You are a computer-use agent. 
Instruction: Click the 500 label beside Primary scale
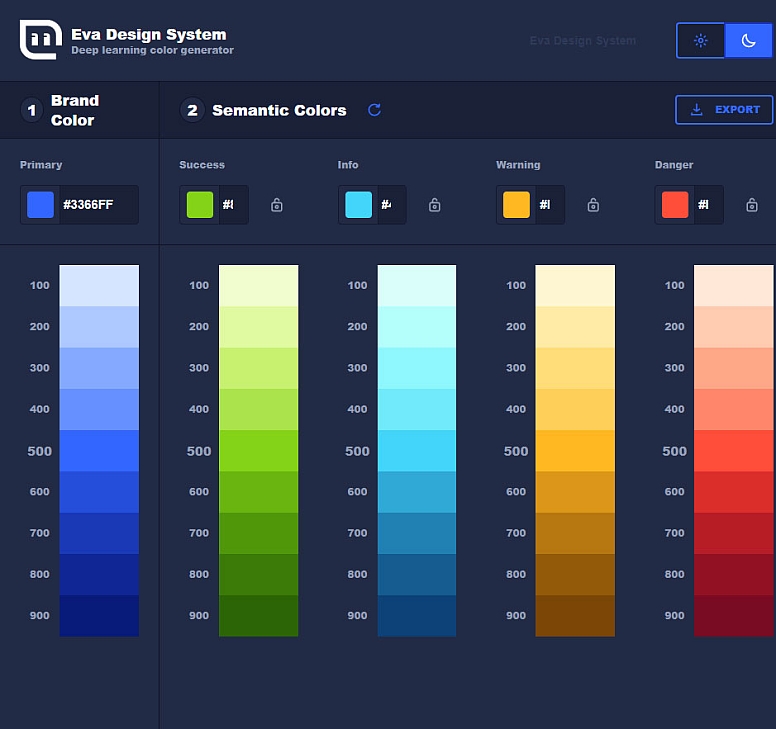pos(40,451)
